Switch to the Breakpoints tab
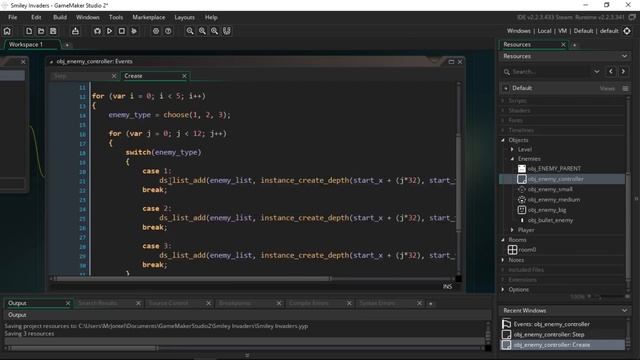Image resolution: width=640 pixels, height=360 pixels. [235, 303]
